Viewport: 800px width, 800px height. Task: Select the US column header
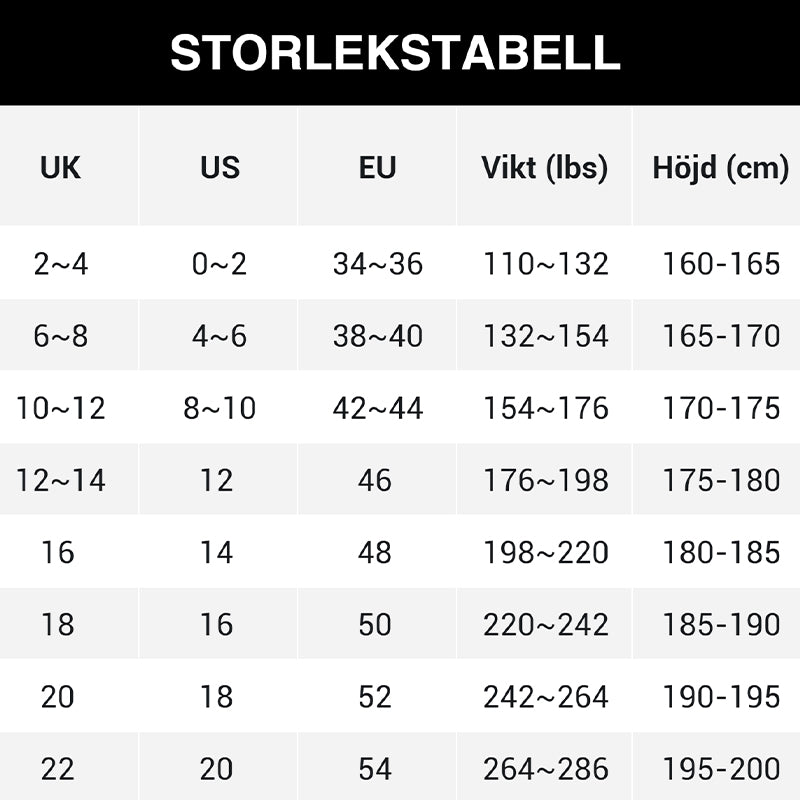point(219,168)
